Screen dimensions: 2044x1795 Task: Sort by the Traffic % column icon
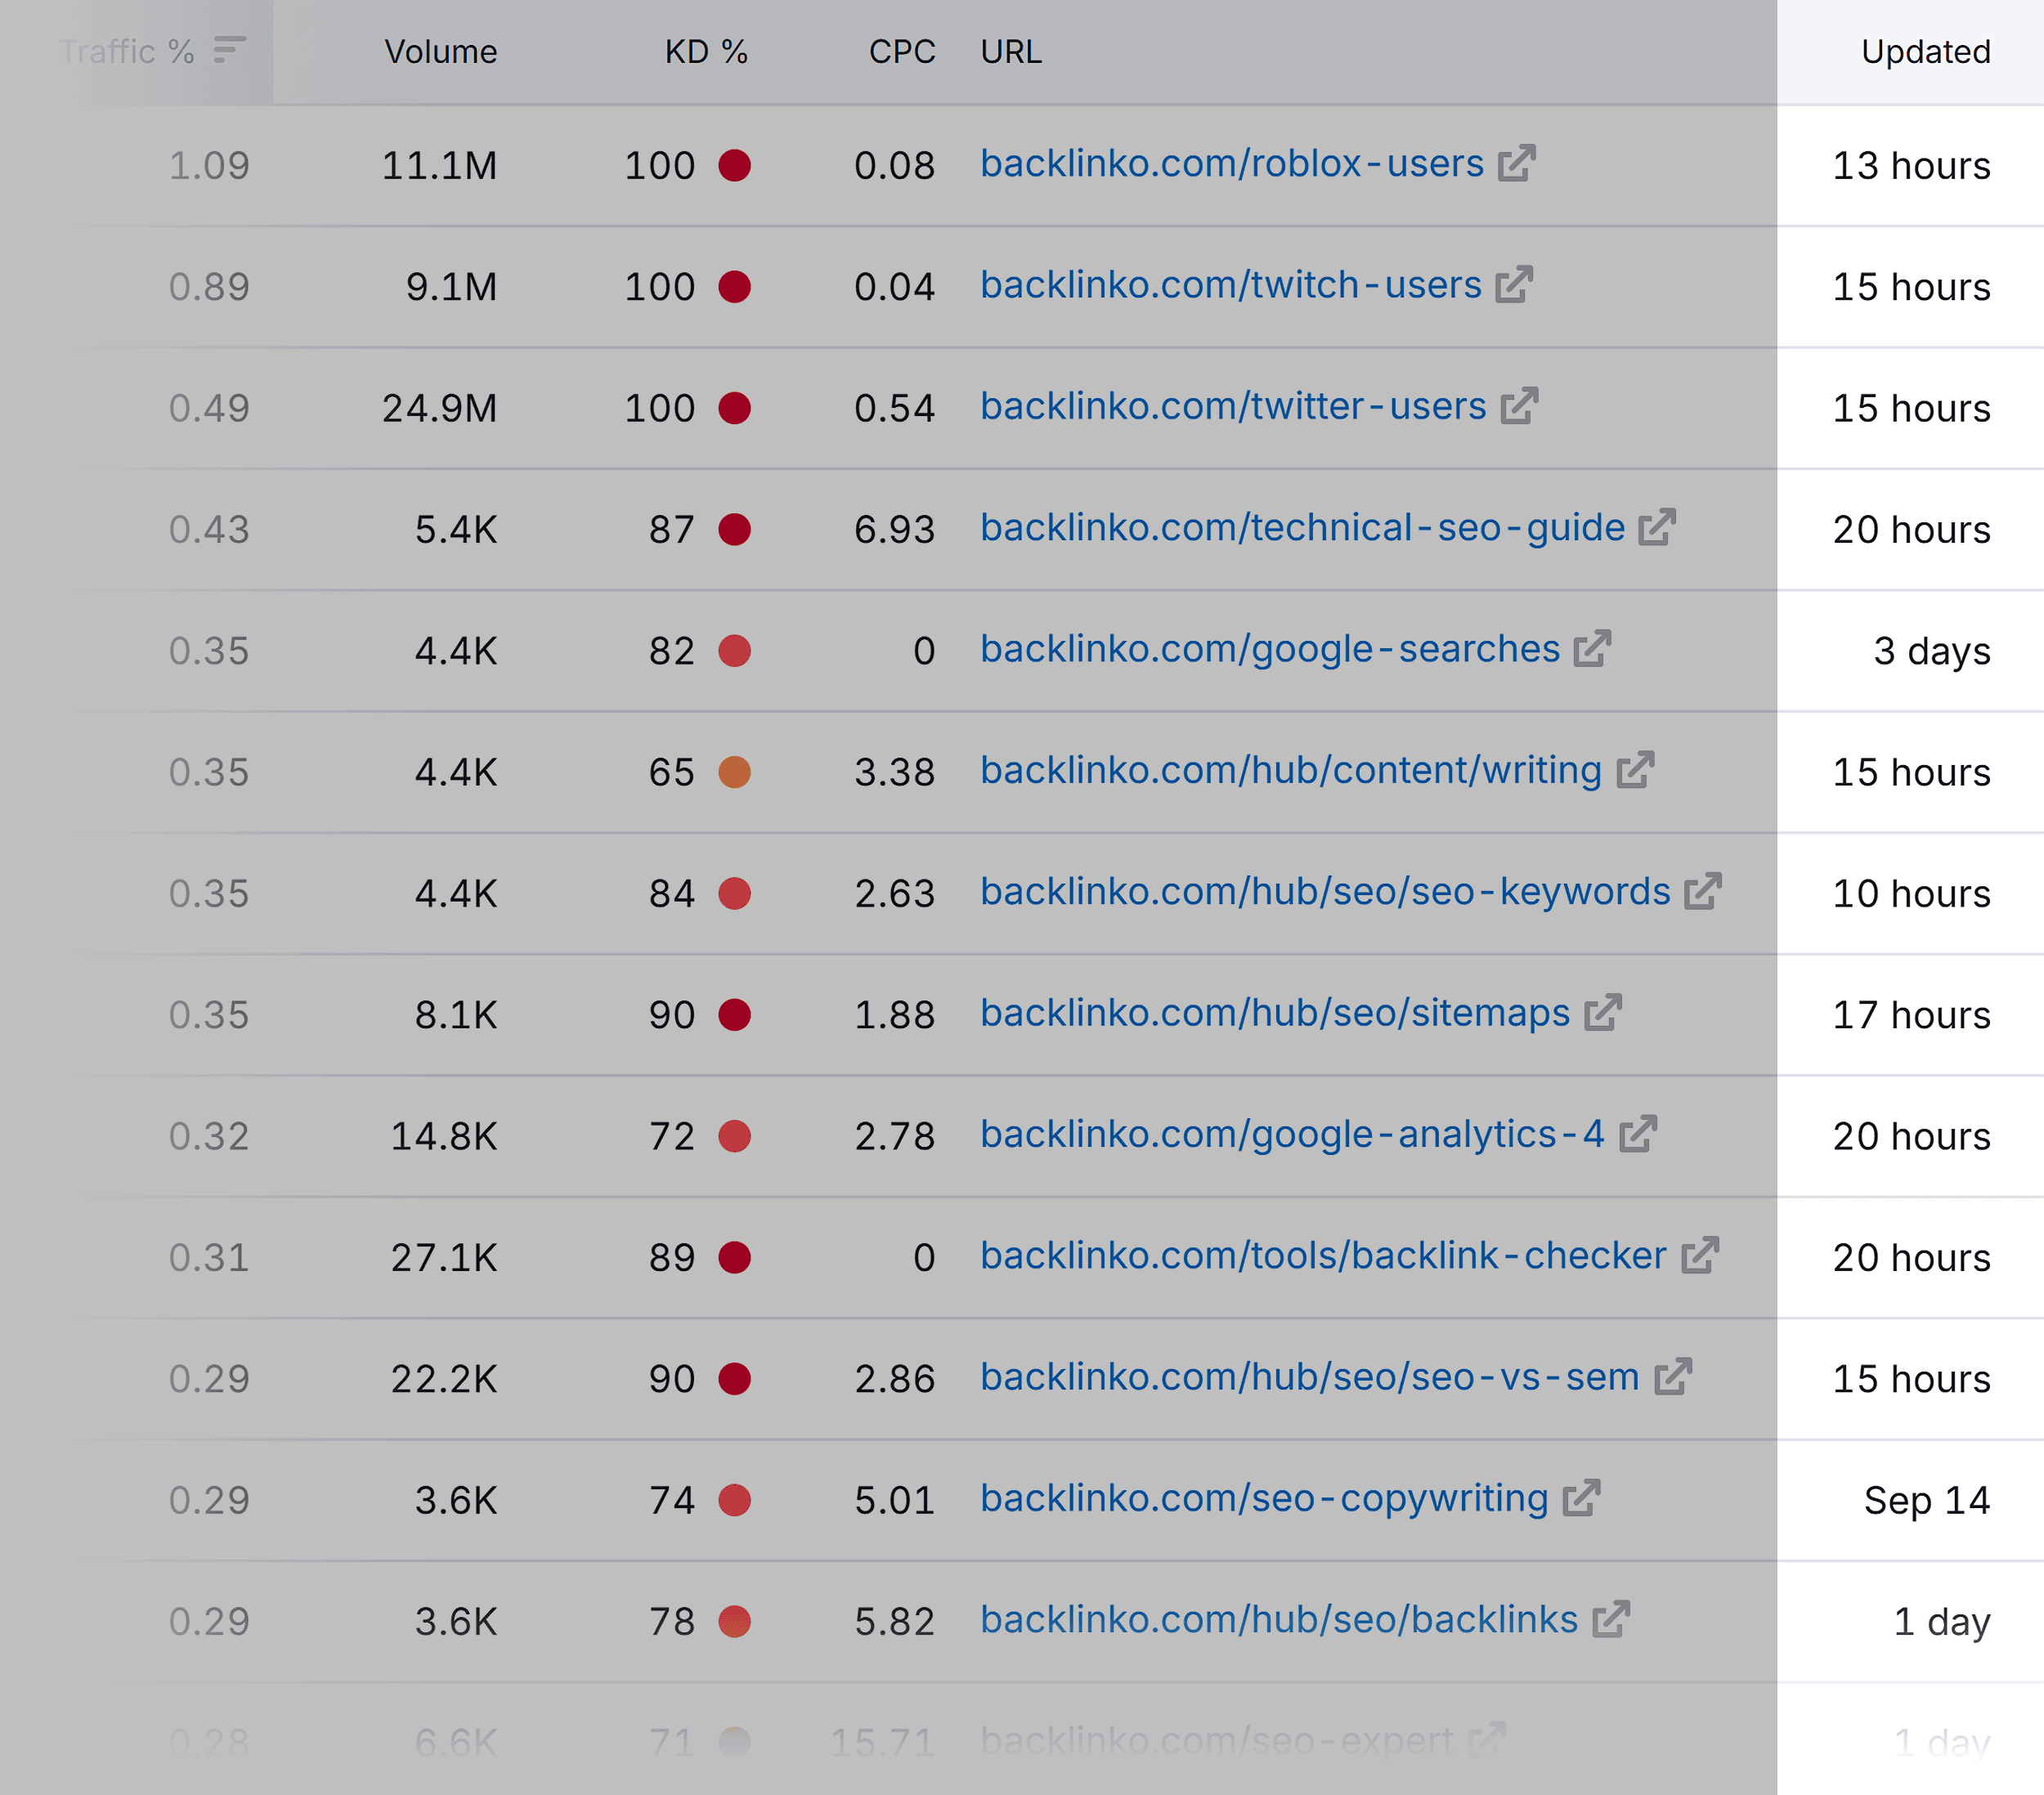coord(229,50)
